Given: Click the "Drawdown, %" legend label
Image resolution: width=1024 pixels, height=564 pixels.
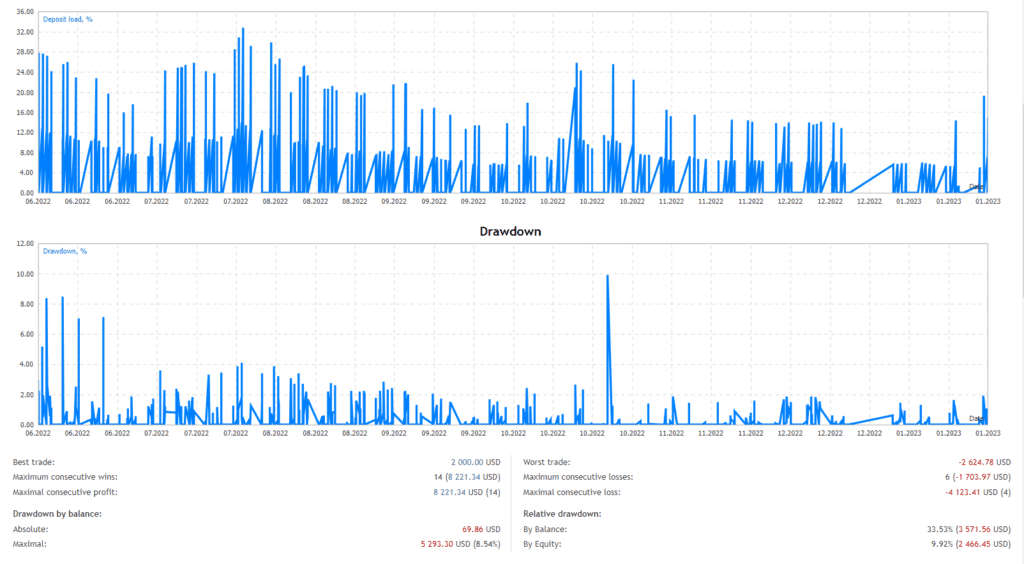Looking at the screenshot, I should click(x=66, y=251).
